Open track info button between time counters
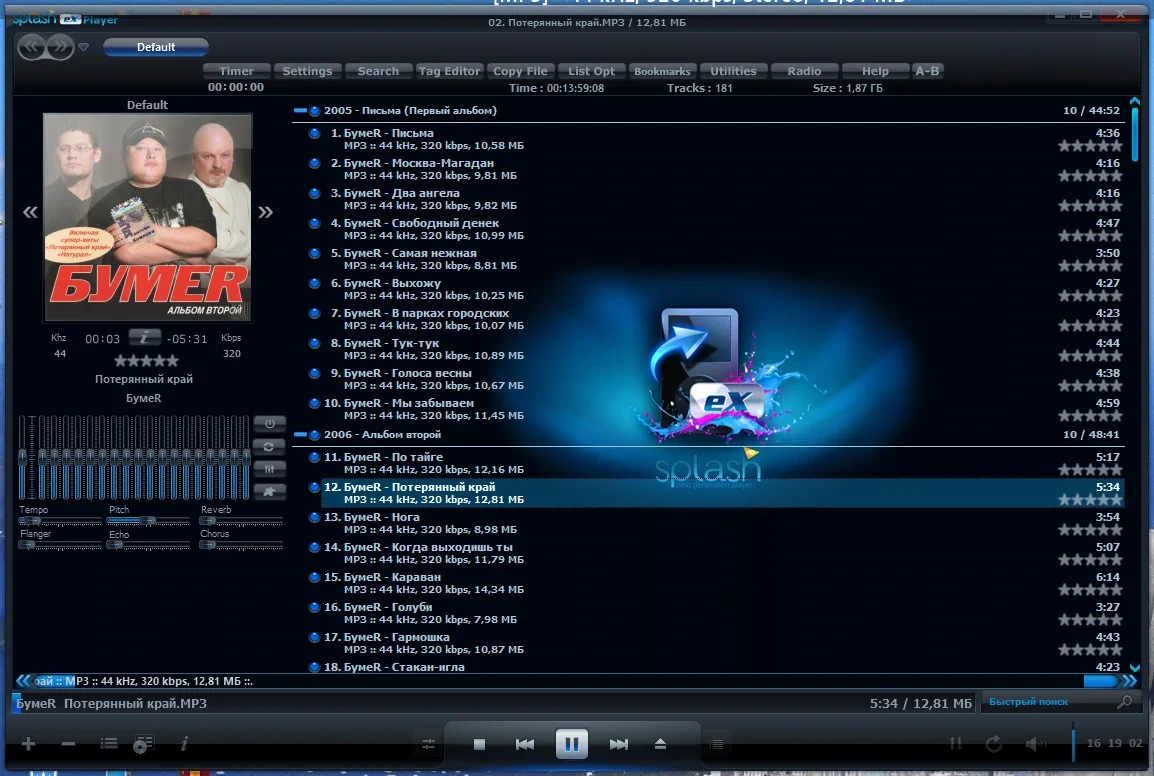This screenshot has height=776, width=1154. pos(144,337)
